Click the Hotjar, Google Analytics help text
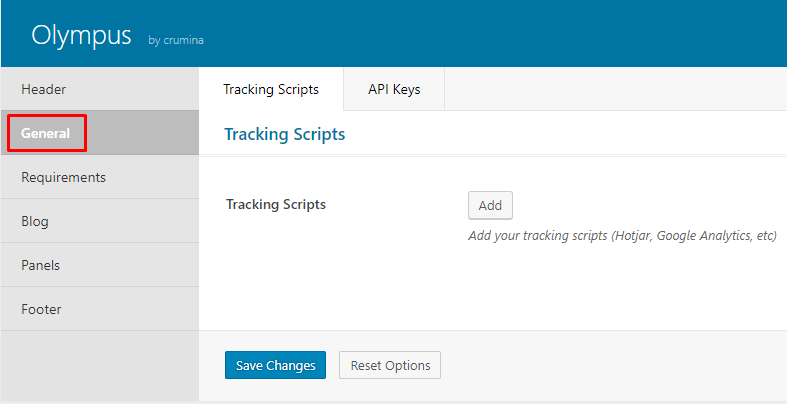The image size is (787, 404). 622,235
